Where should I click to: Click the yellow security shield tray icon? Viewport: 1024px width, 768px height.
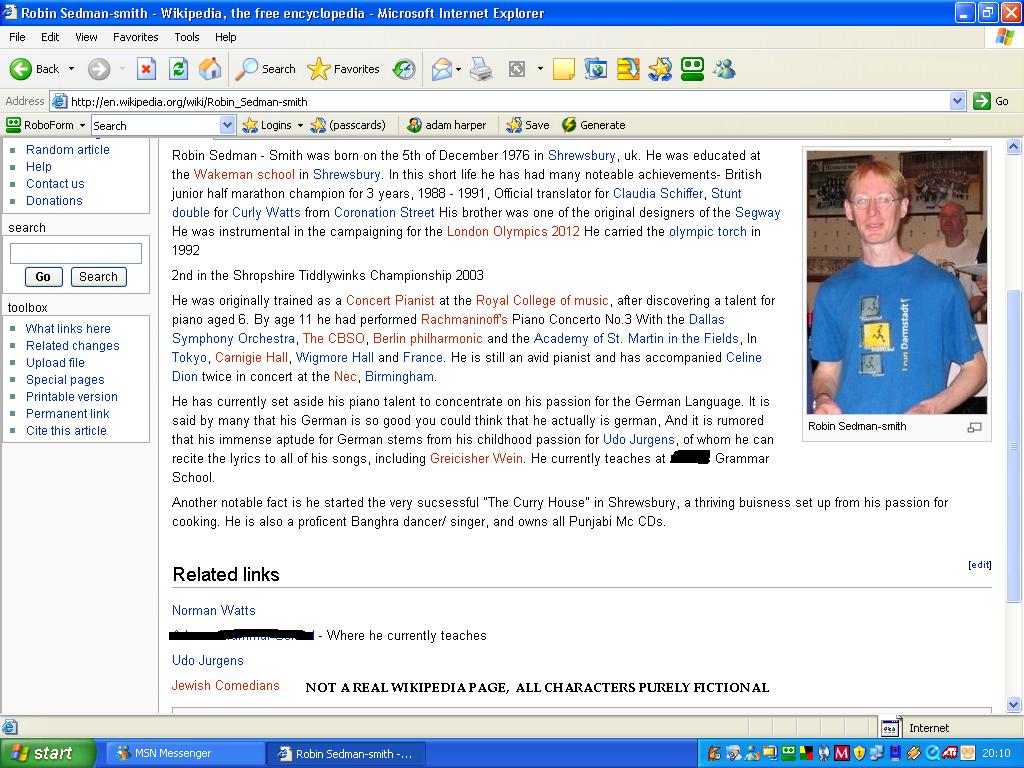859,753
